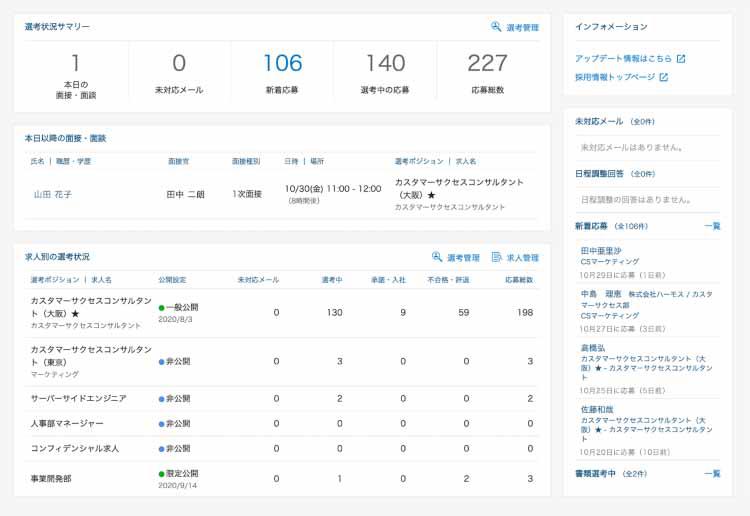Click 選考中 value 2 for サーバーサイドエンジニア
Viewport: 750px width, 516px height.
coord(340,398)
